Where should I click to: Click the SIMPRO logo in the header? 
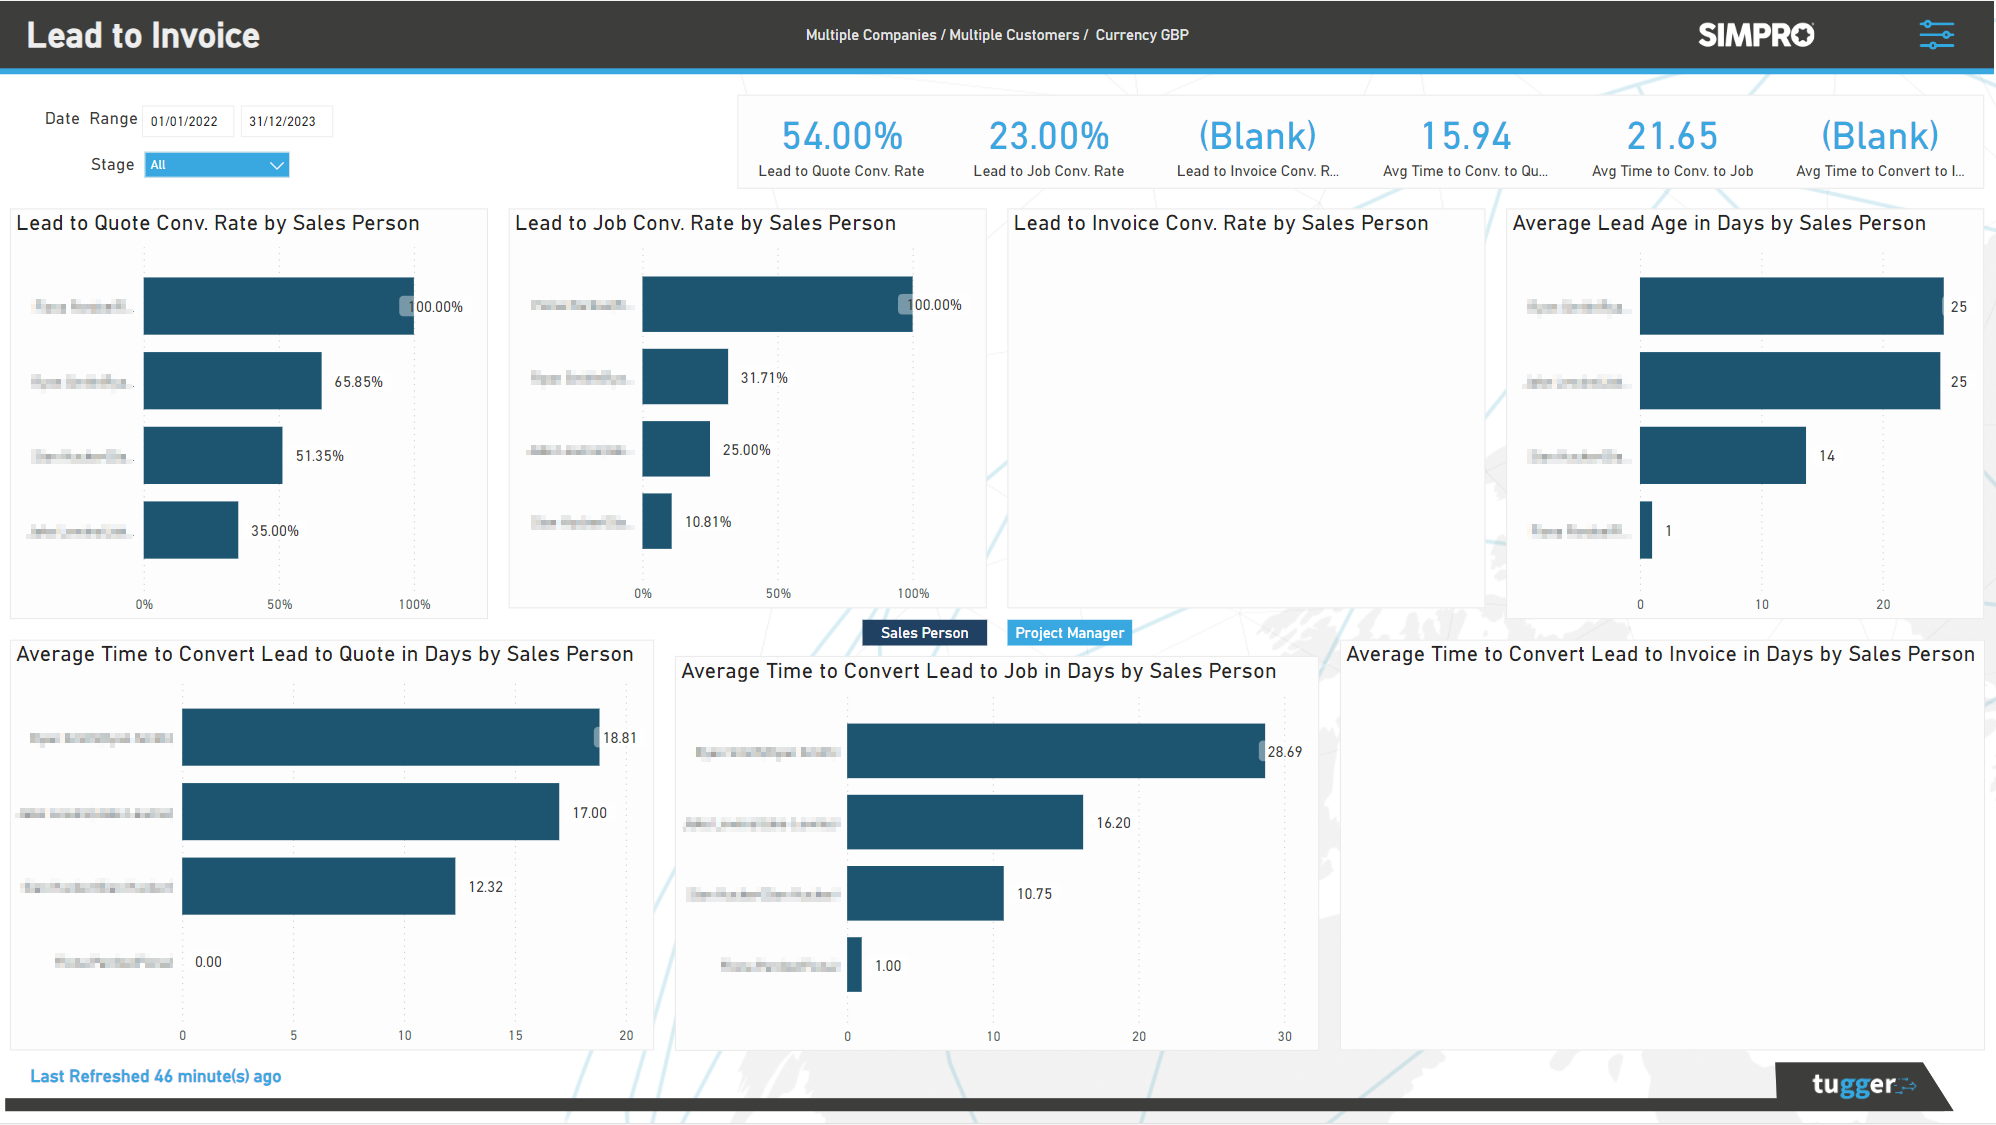tap(1755, 34)
